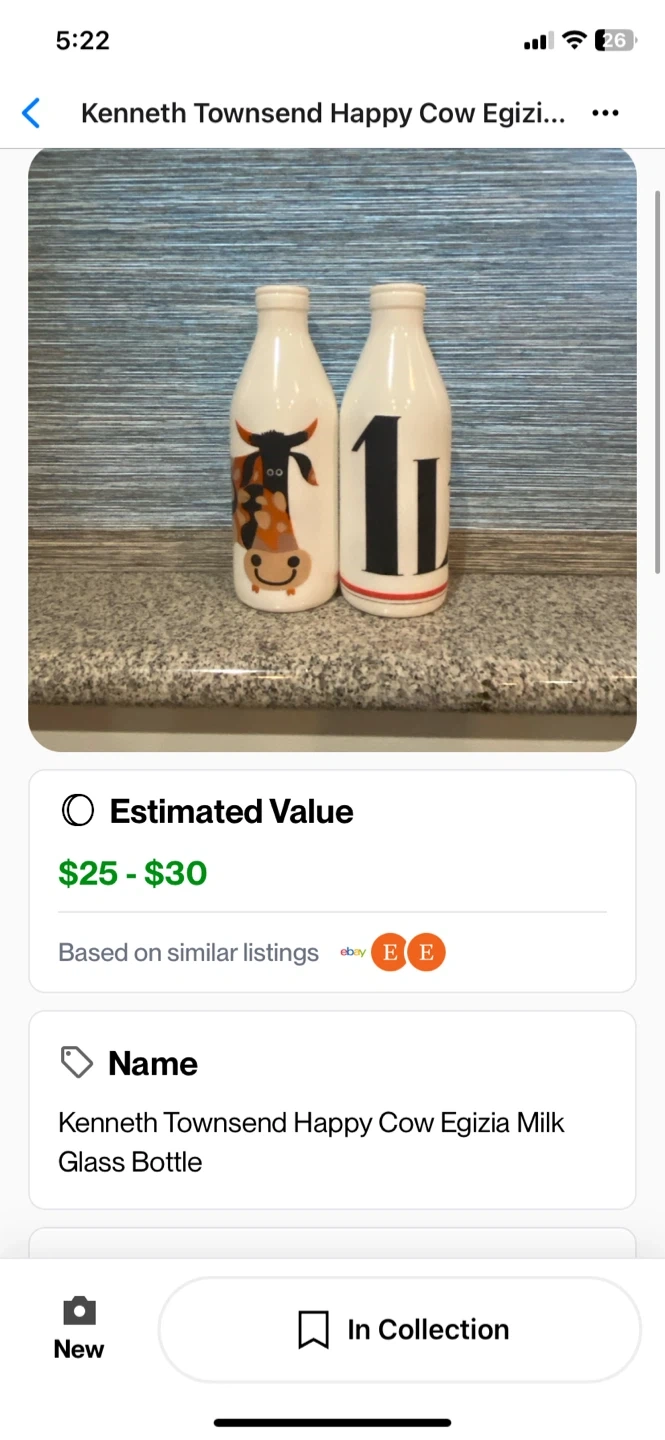
Task: Tap the back chevron arrow
Action: click(31, 113)
